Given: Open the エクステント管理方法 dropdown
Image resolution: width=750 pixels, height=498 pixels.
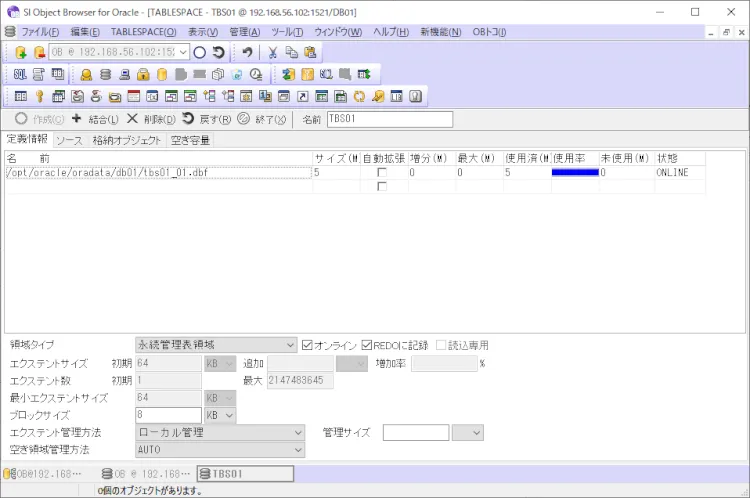Looking at the screenshot, I should 298,432.
